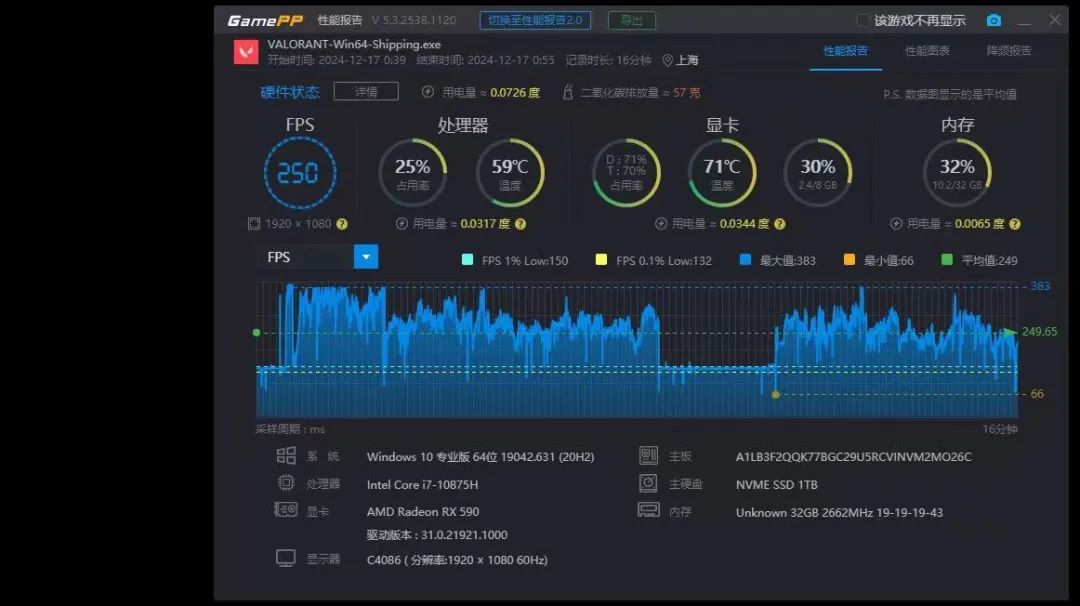Click the FPS 250 circular gauge

300,173
